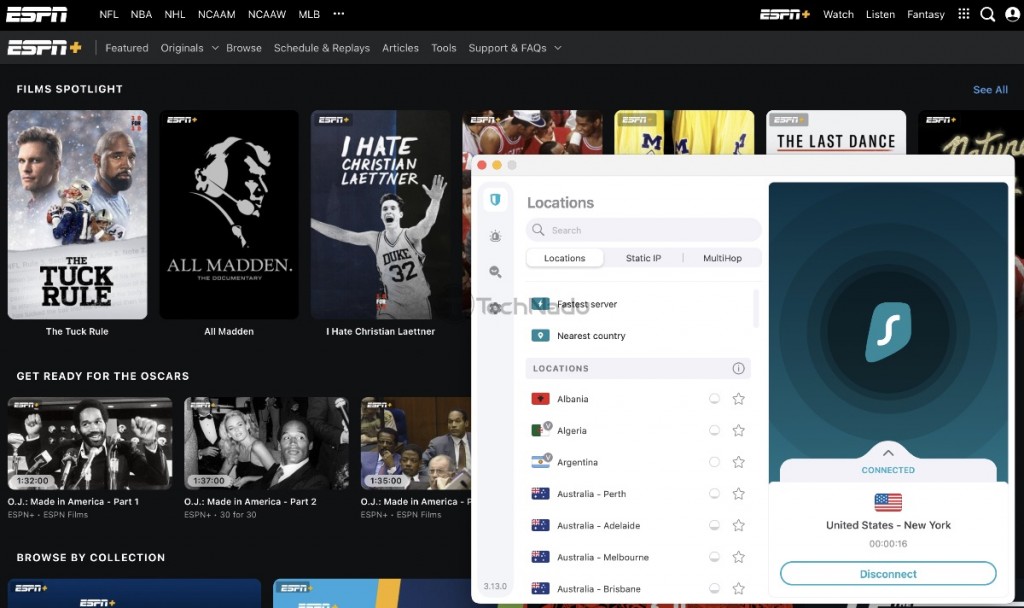The image size is (1024, 608).
Task: Play O.J.: Made in America Part 2 thumbnail
Action: [x=266, y=443]
